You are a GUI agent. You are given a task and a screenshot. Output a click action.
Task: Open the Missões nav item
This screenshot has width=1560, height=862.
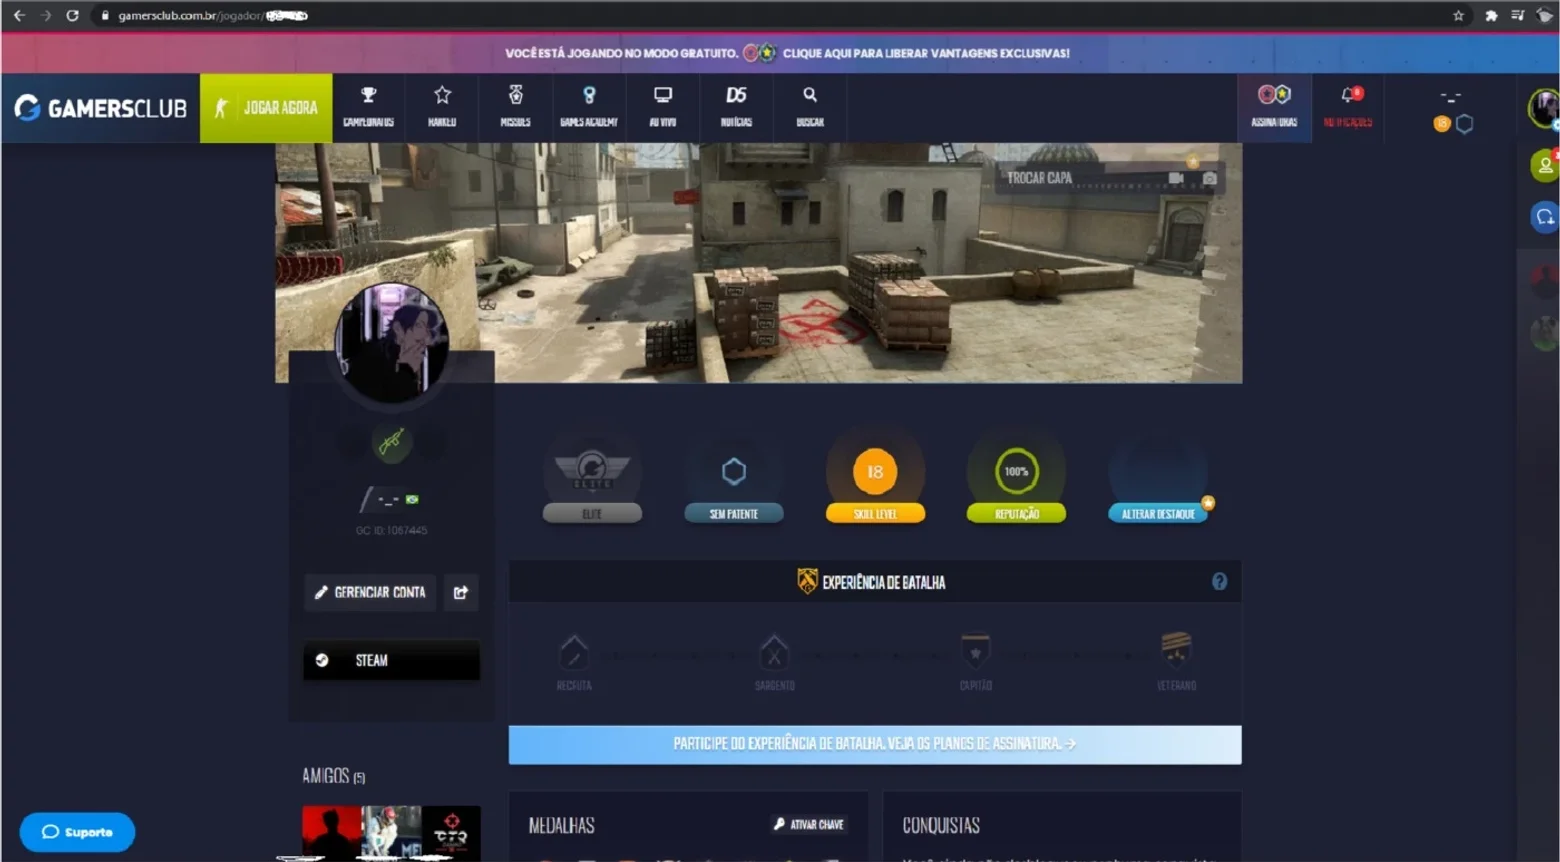click(515, 108)
